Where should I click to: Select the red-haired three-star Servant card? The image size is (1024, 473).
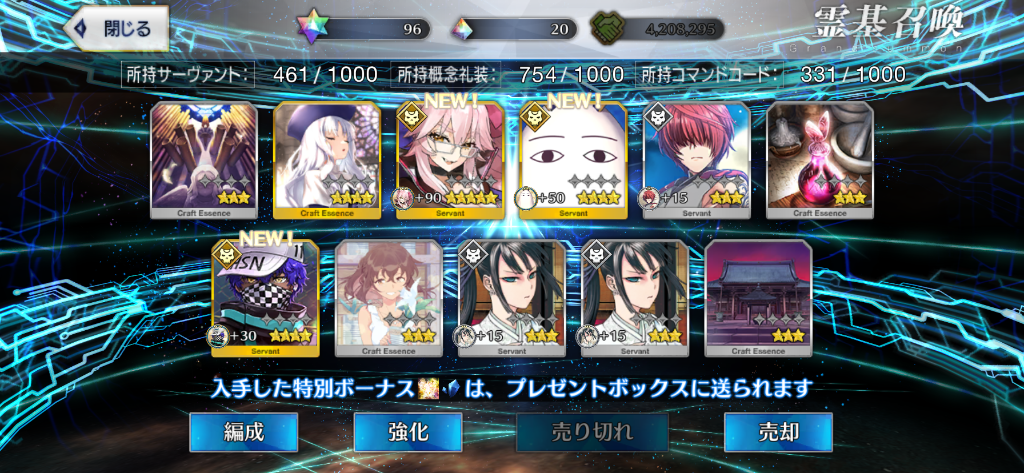click(697, 160)
